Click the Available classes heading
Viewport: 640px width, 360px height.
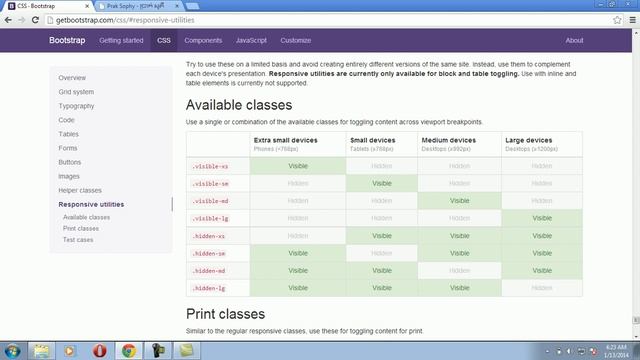pos(239,105)
